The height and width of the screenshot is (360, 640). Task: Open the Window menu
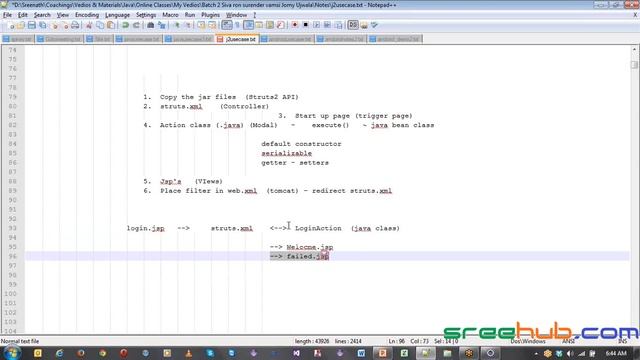pos(236,15)
